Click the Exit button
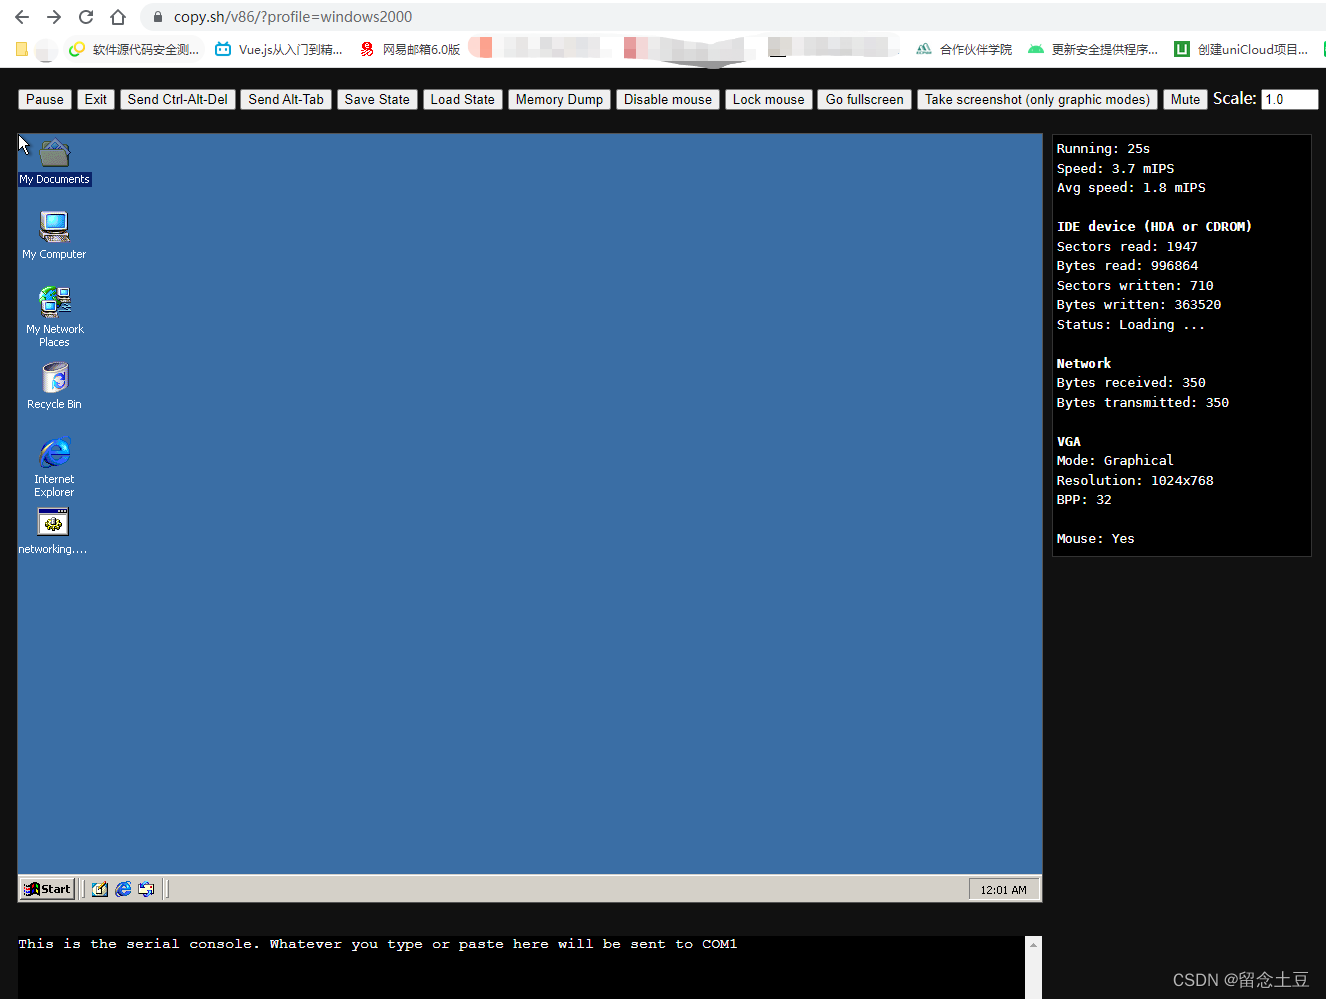This screenshot has height=999, width=1326. (96, 99)
